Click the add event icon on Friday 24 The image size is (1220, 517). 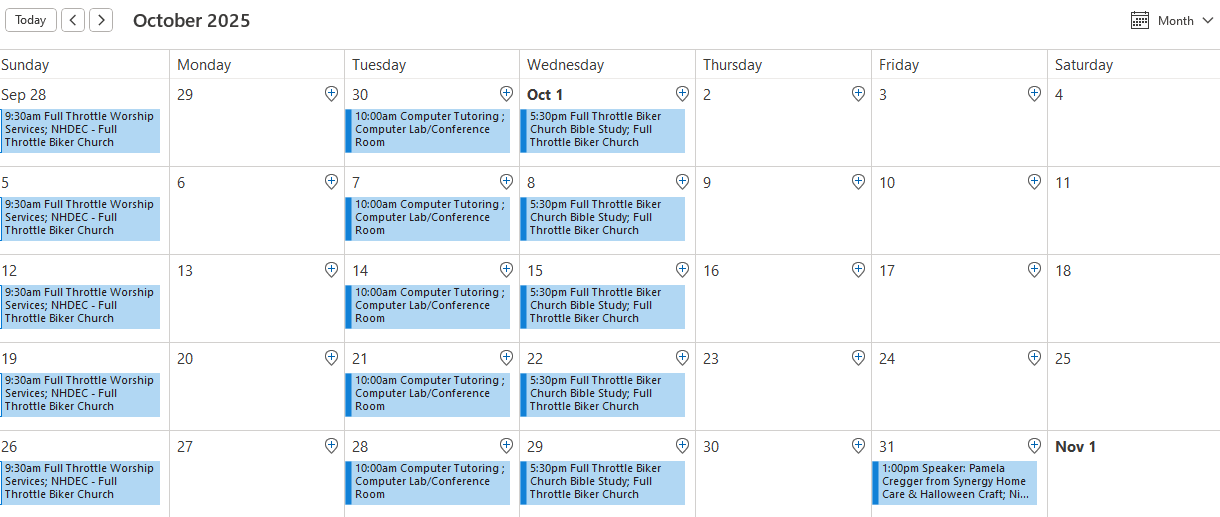coord(1034,357)
